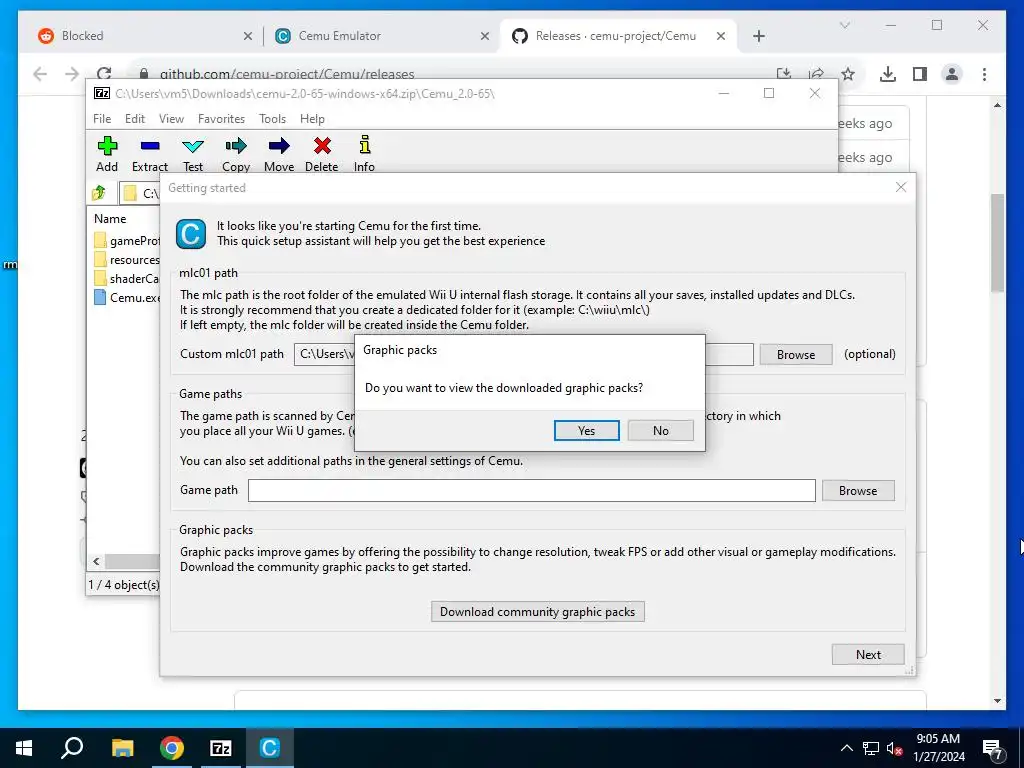Click Chrome icon in taskbar

[x=172, y=748]
